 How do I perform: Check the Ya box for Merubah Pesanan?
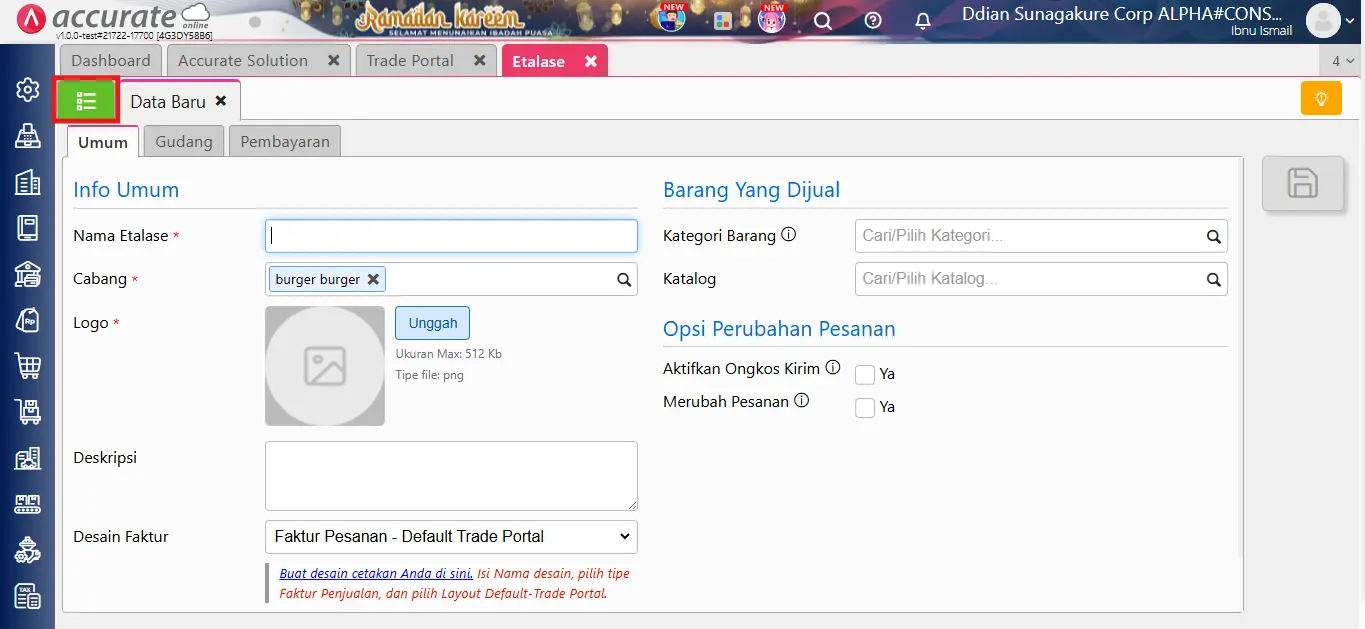[x=864, y=407]
